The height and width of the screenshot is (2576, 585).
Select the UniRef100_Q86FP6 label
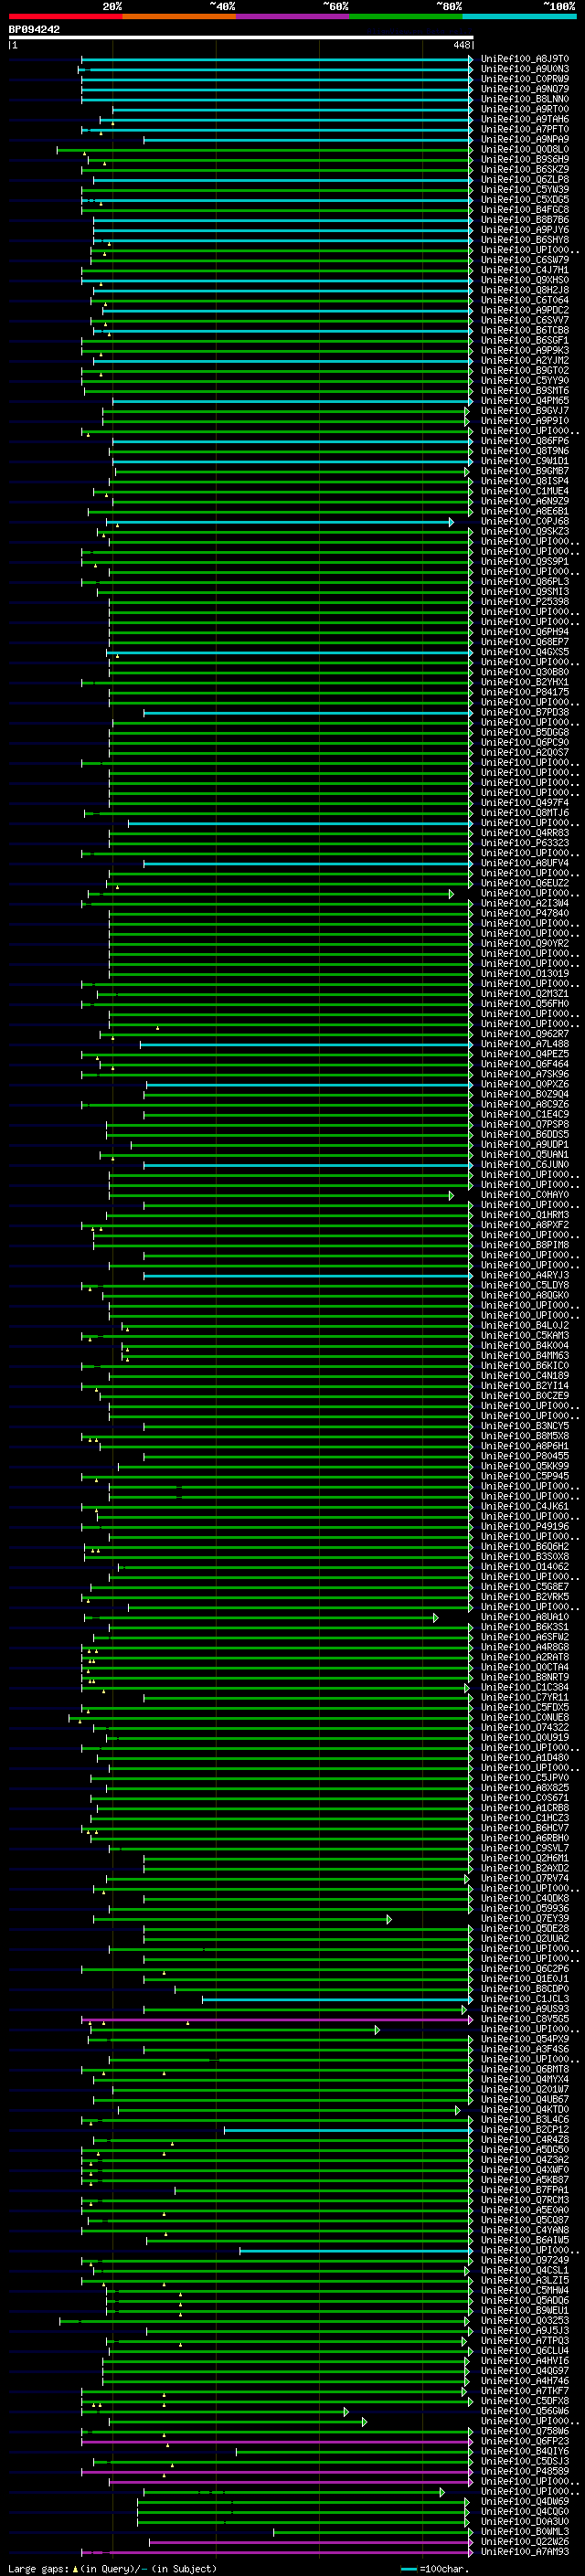[525, 441]
